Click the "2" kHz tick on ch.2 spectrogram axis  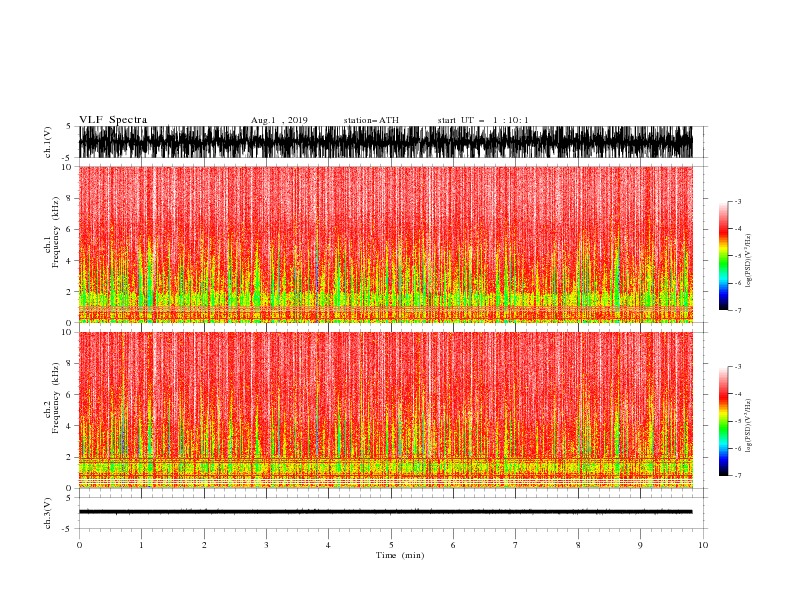tap(69, 457)
